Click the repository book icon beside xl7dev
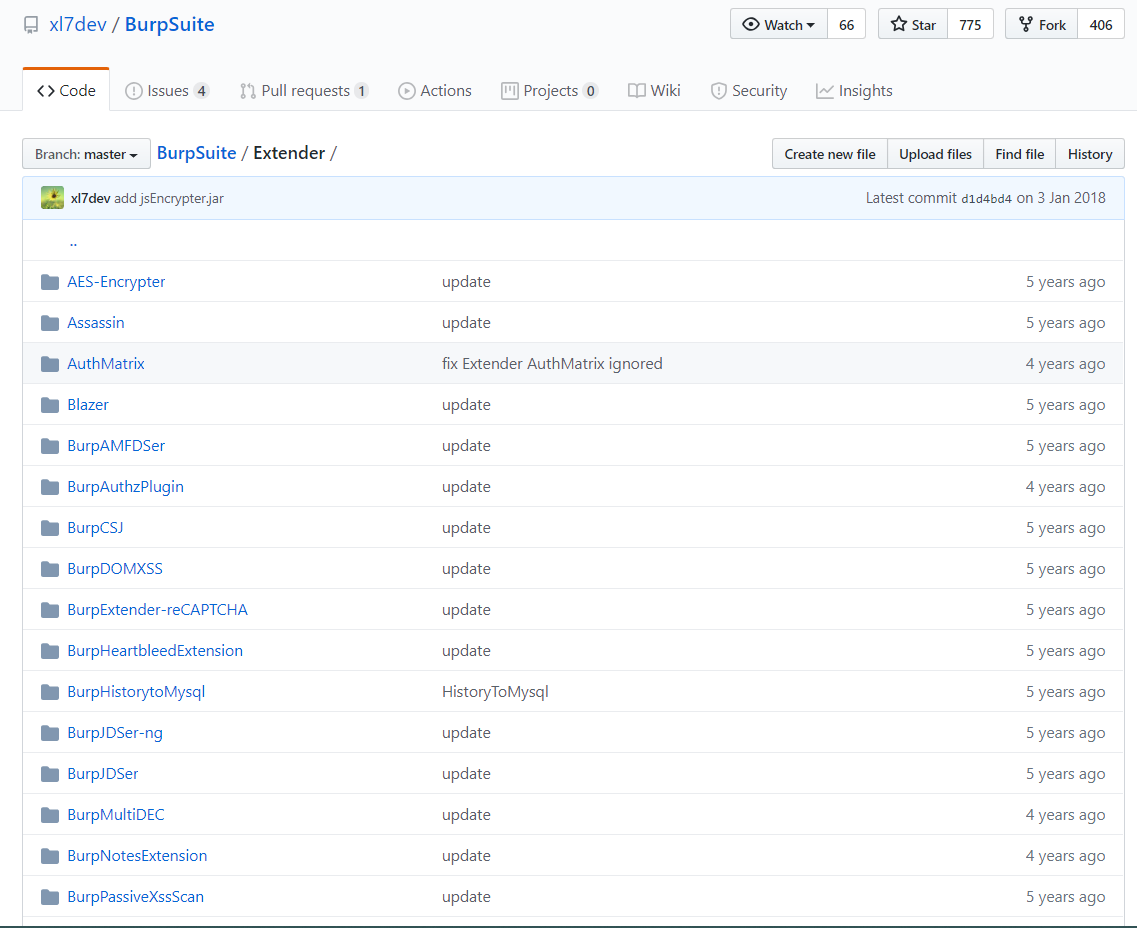The image size is (1137, 928). tap(31, 25)
